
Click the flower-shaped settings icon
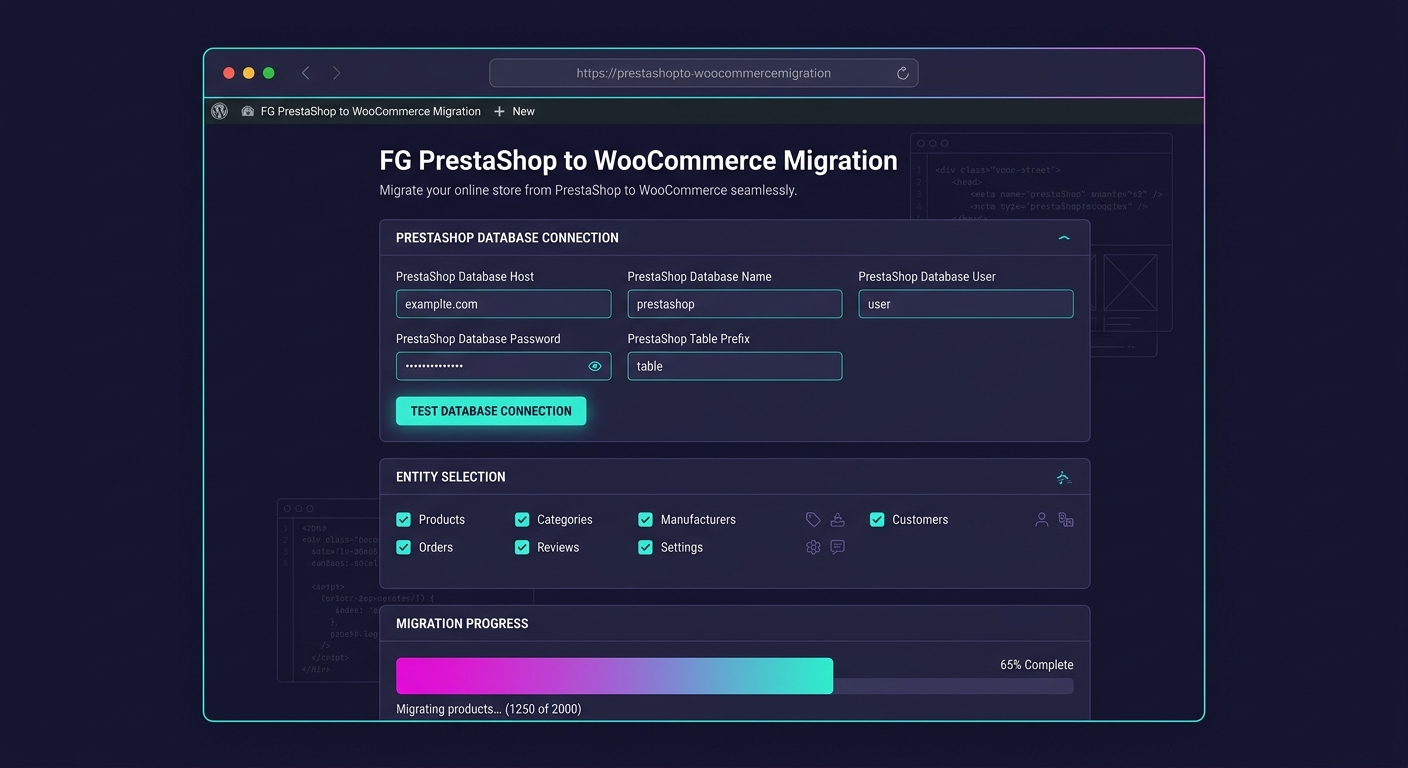pos(813,547)
